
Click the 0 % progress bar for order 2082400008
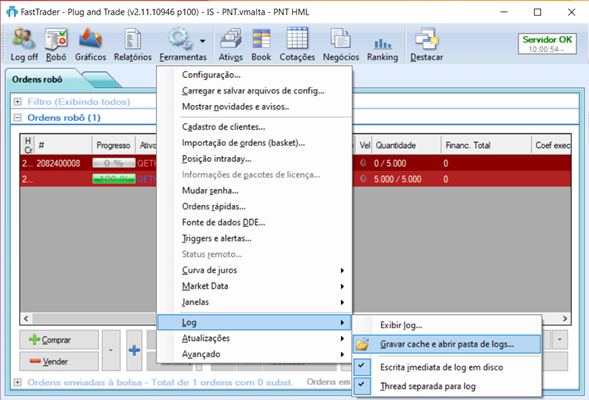click(x=114, y=163)
